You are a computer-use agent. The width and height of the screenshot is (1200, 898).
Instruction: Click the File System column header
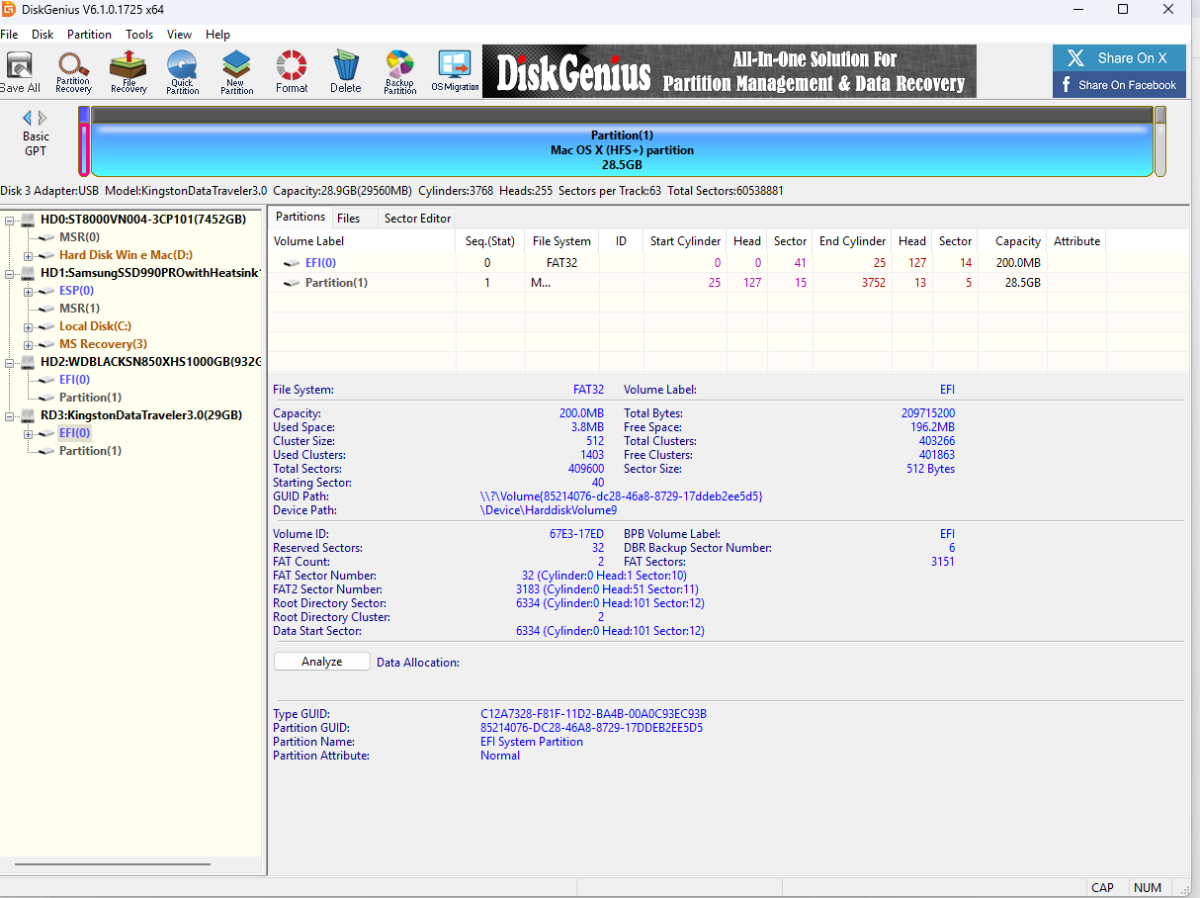click(561, 241)
